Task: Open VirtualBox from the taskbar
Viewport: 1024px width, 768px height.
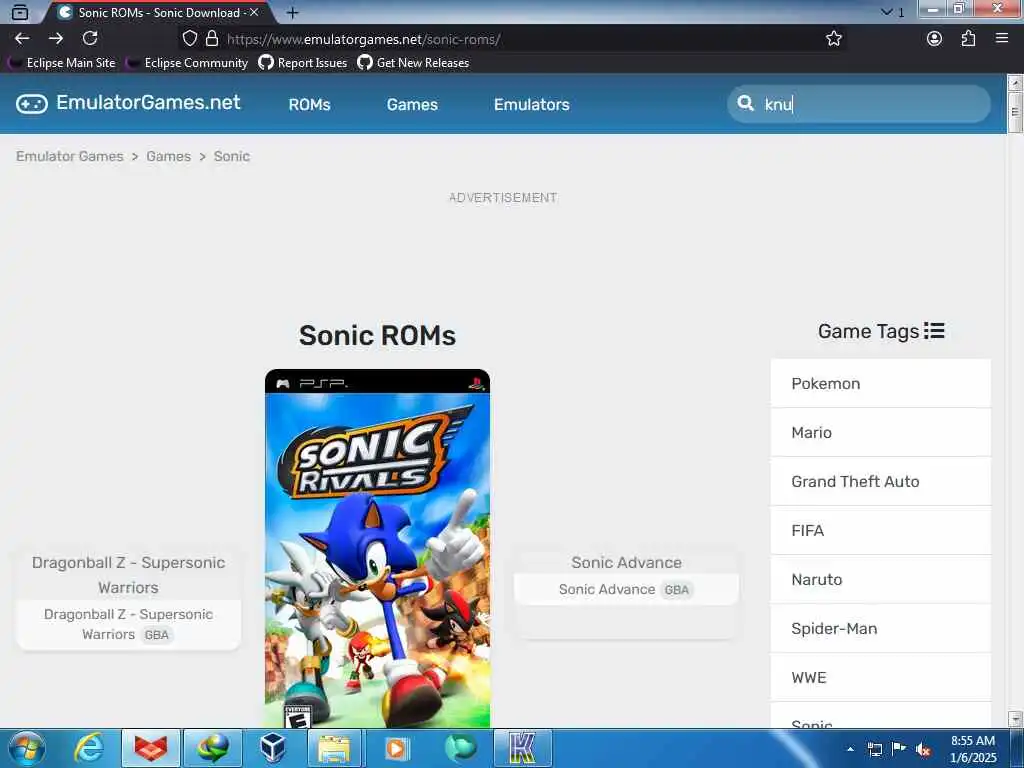Action: [272, 748]
